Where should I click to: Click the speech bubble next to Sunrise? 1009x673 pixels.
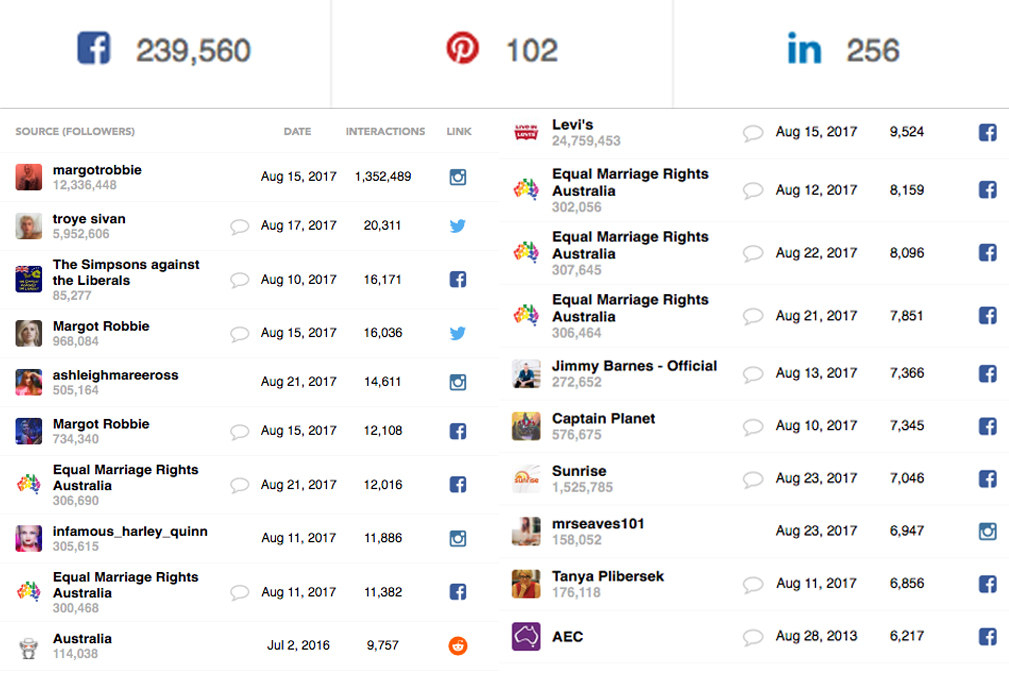(752, 479)
